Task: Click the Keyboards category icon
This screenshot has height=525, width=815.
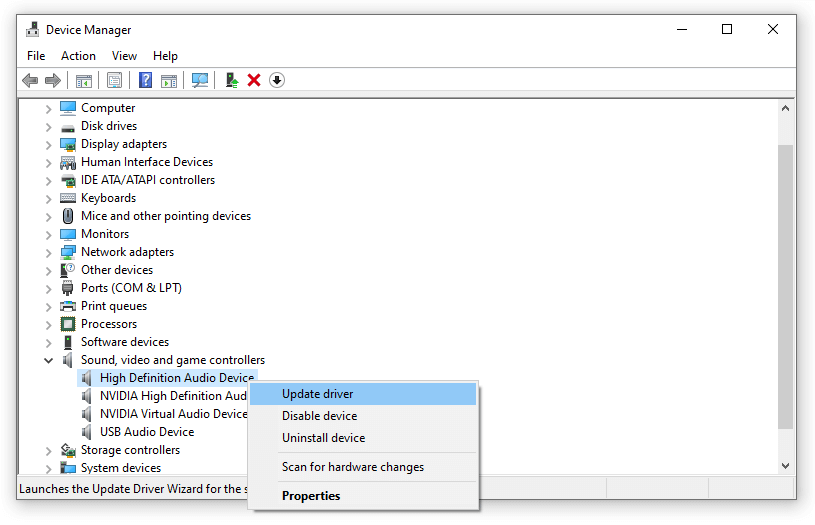Action: tap(68, 198)
